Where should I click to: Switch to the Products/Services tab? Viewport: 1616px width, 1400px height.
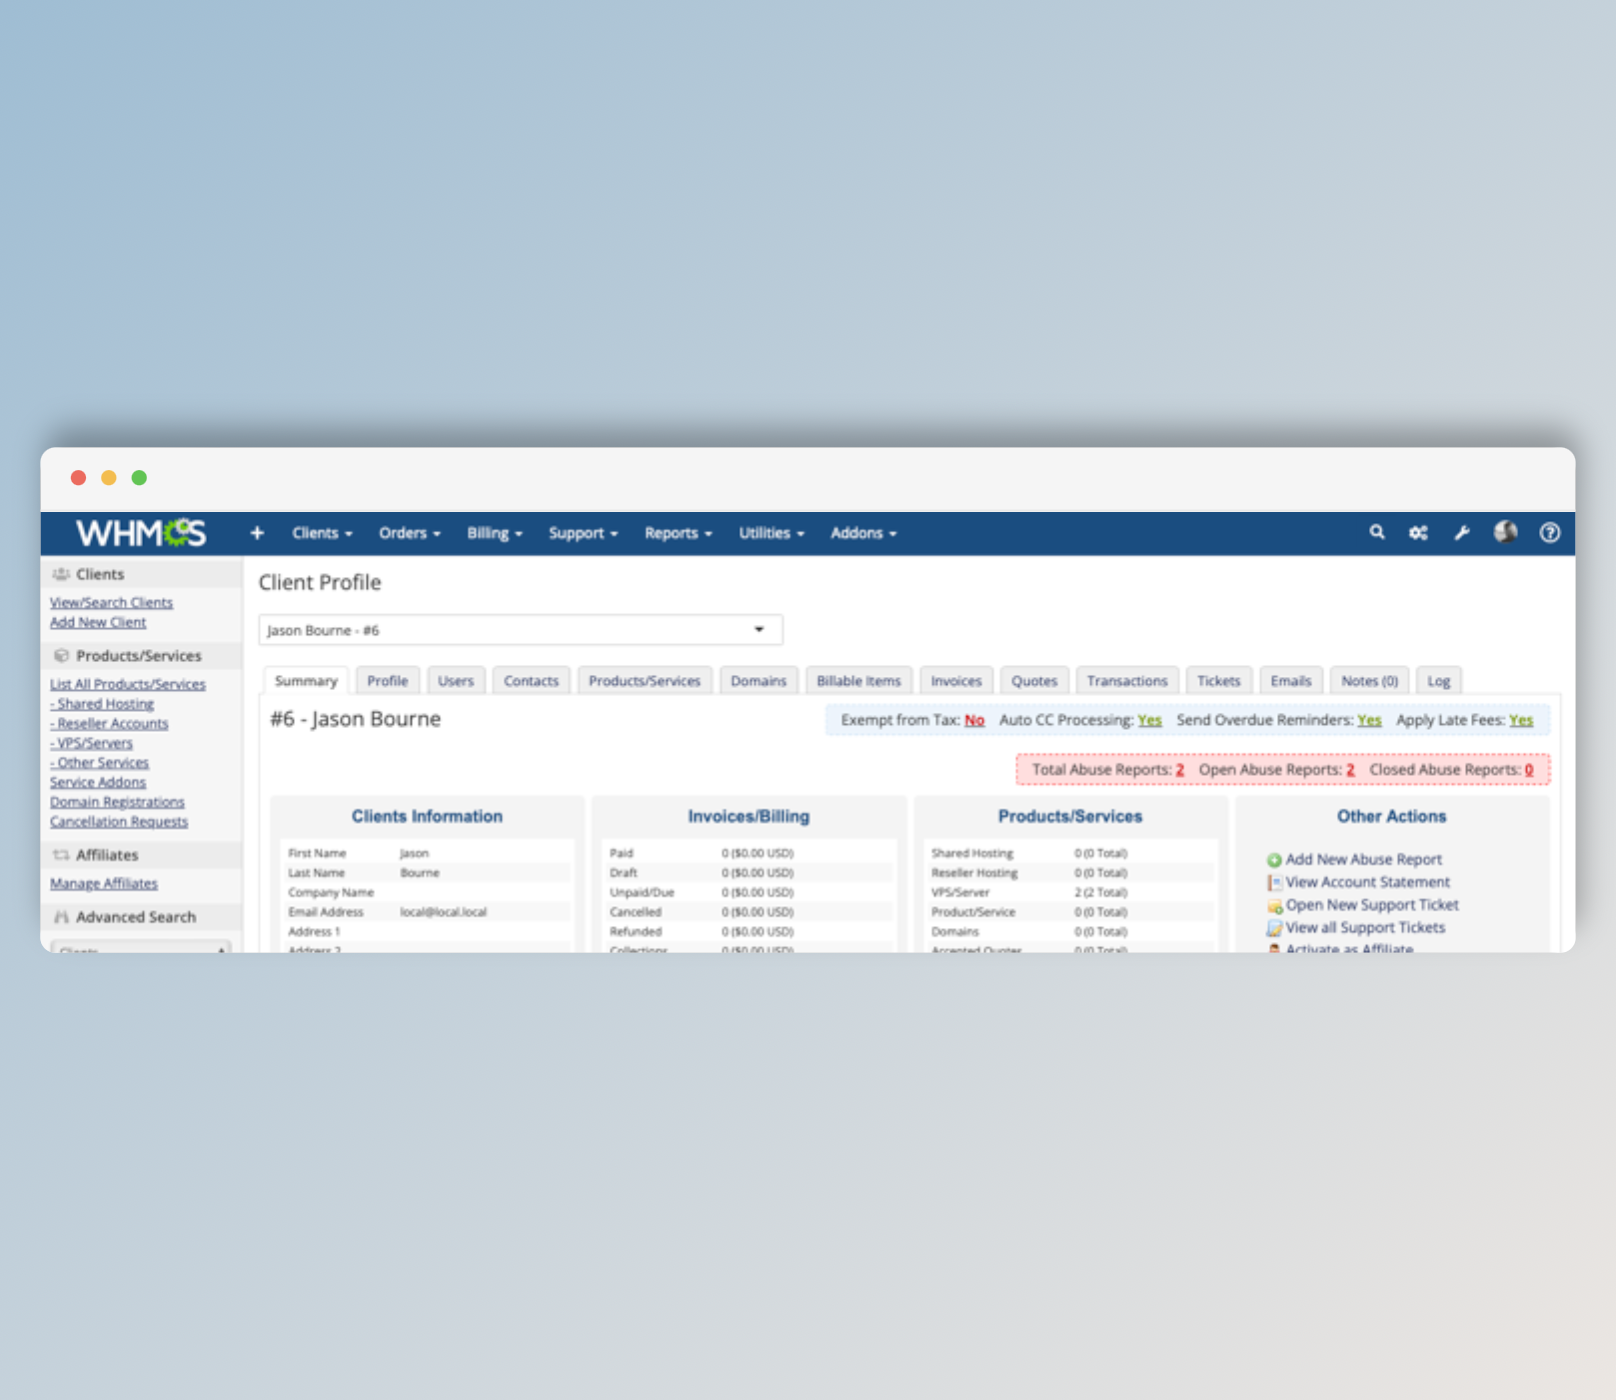(645, 681)
